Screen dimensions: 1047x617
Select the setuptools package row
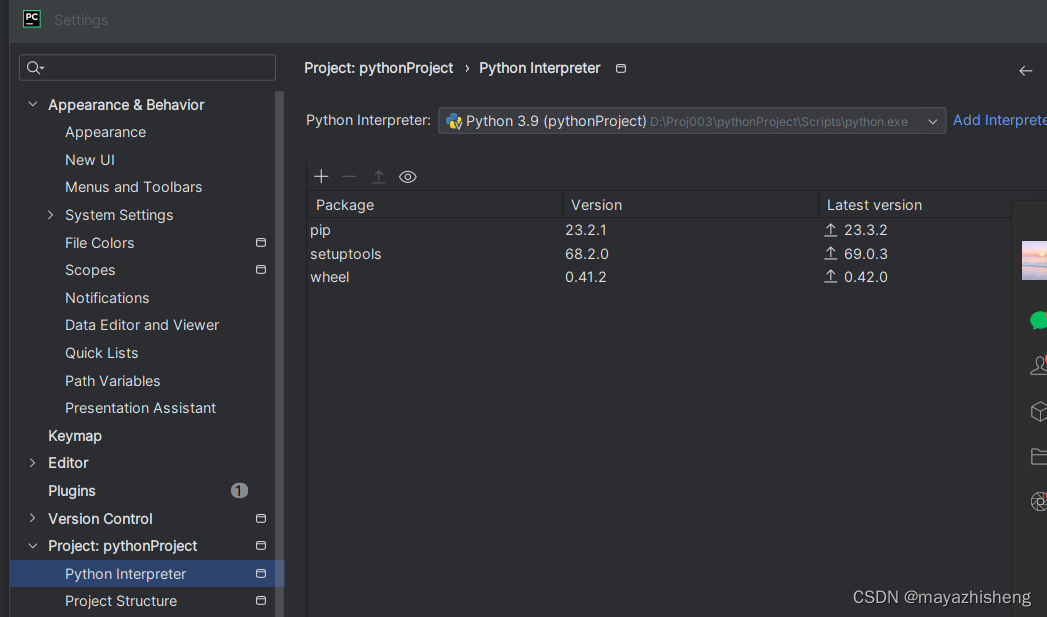[x=660, y=254]
